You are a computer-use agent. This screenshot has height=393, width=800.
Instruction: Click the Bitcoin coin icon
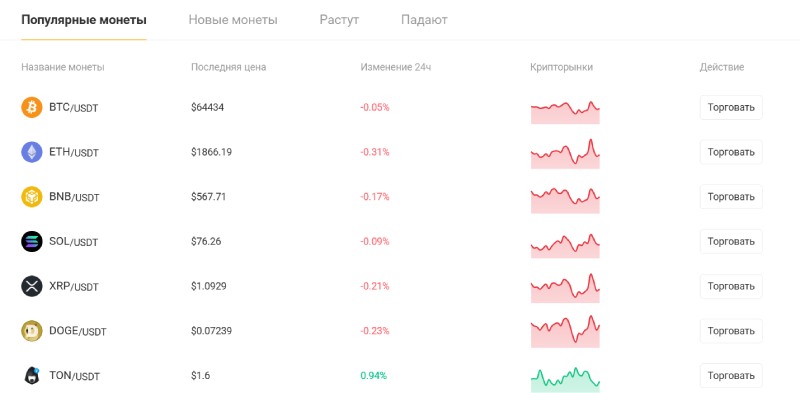coord(32,108)
